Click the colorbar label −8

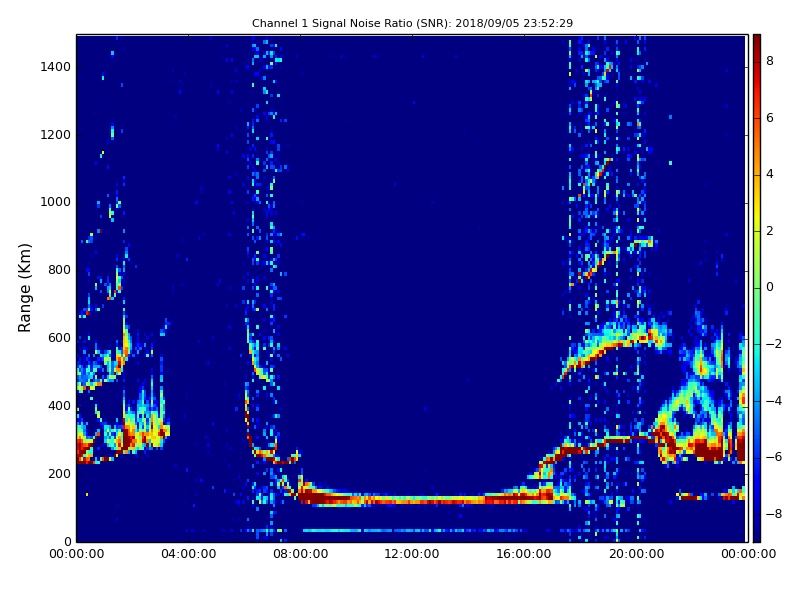(x=774, y=514)
